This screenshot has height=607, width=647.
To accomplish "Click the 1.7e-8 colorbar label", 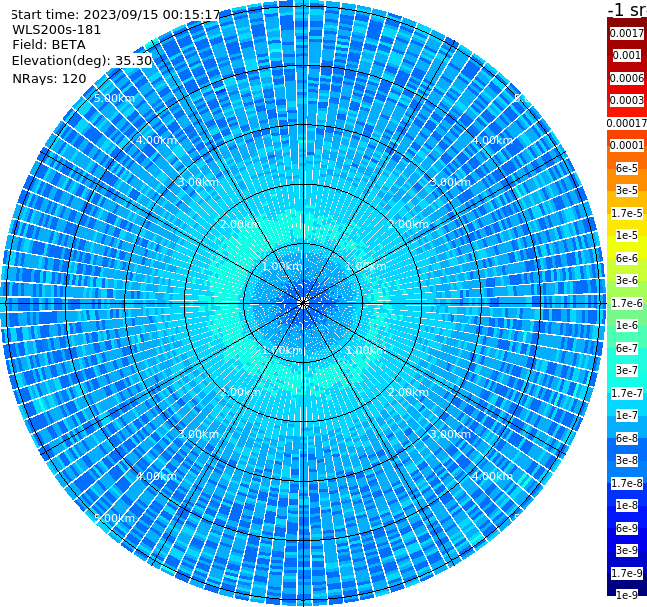I will coord(627,483).
